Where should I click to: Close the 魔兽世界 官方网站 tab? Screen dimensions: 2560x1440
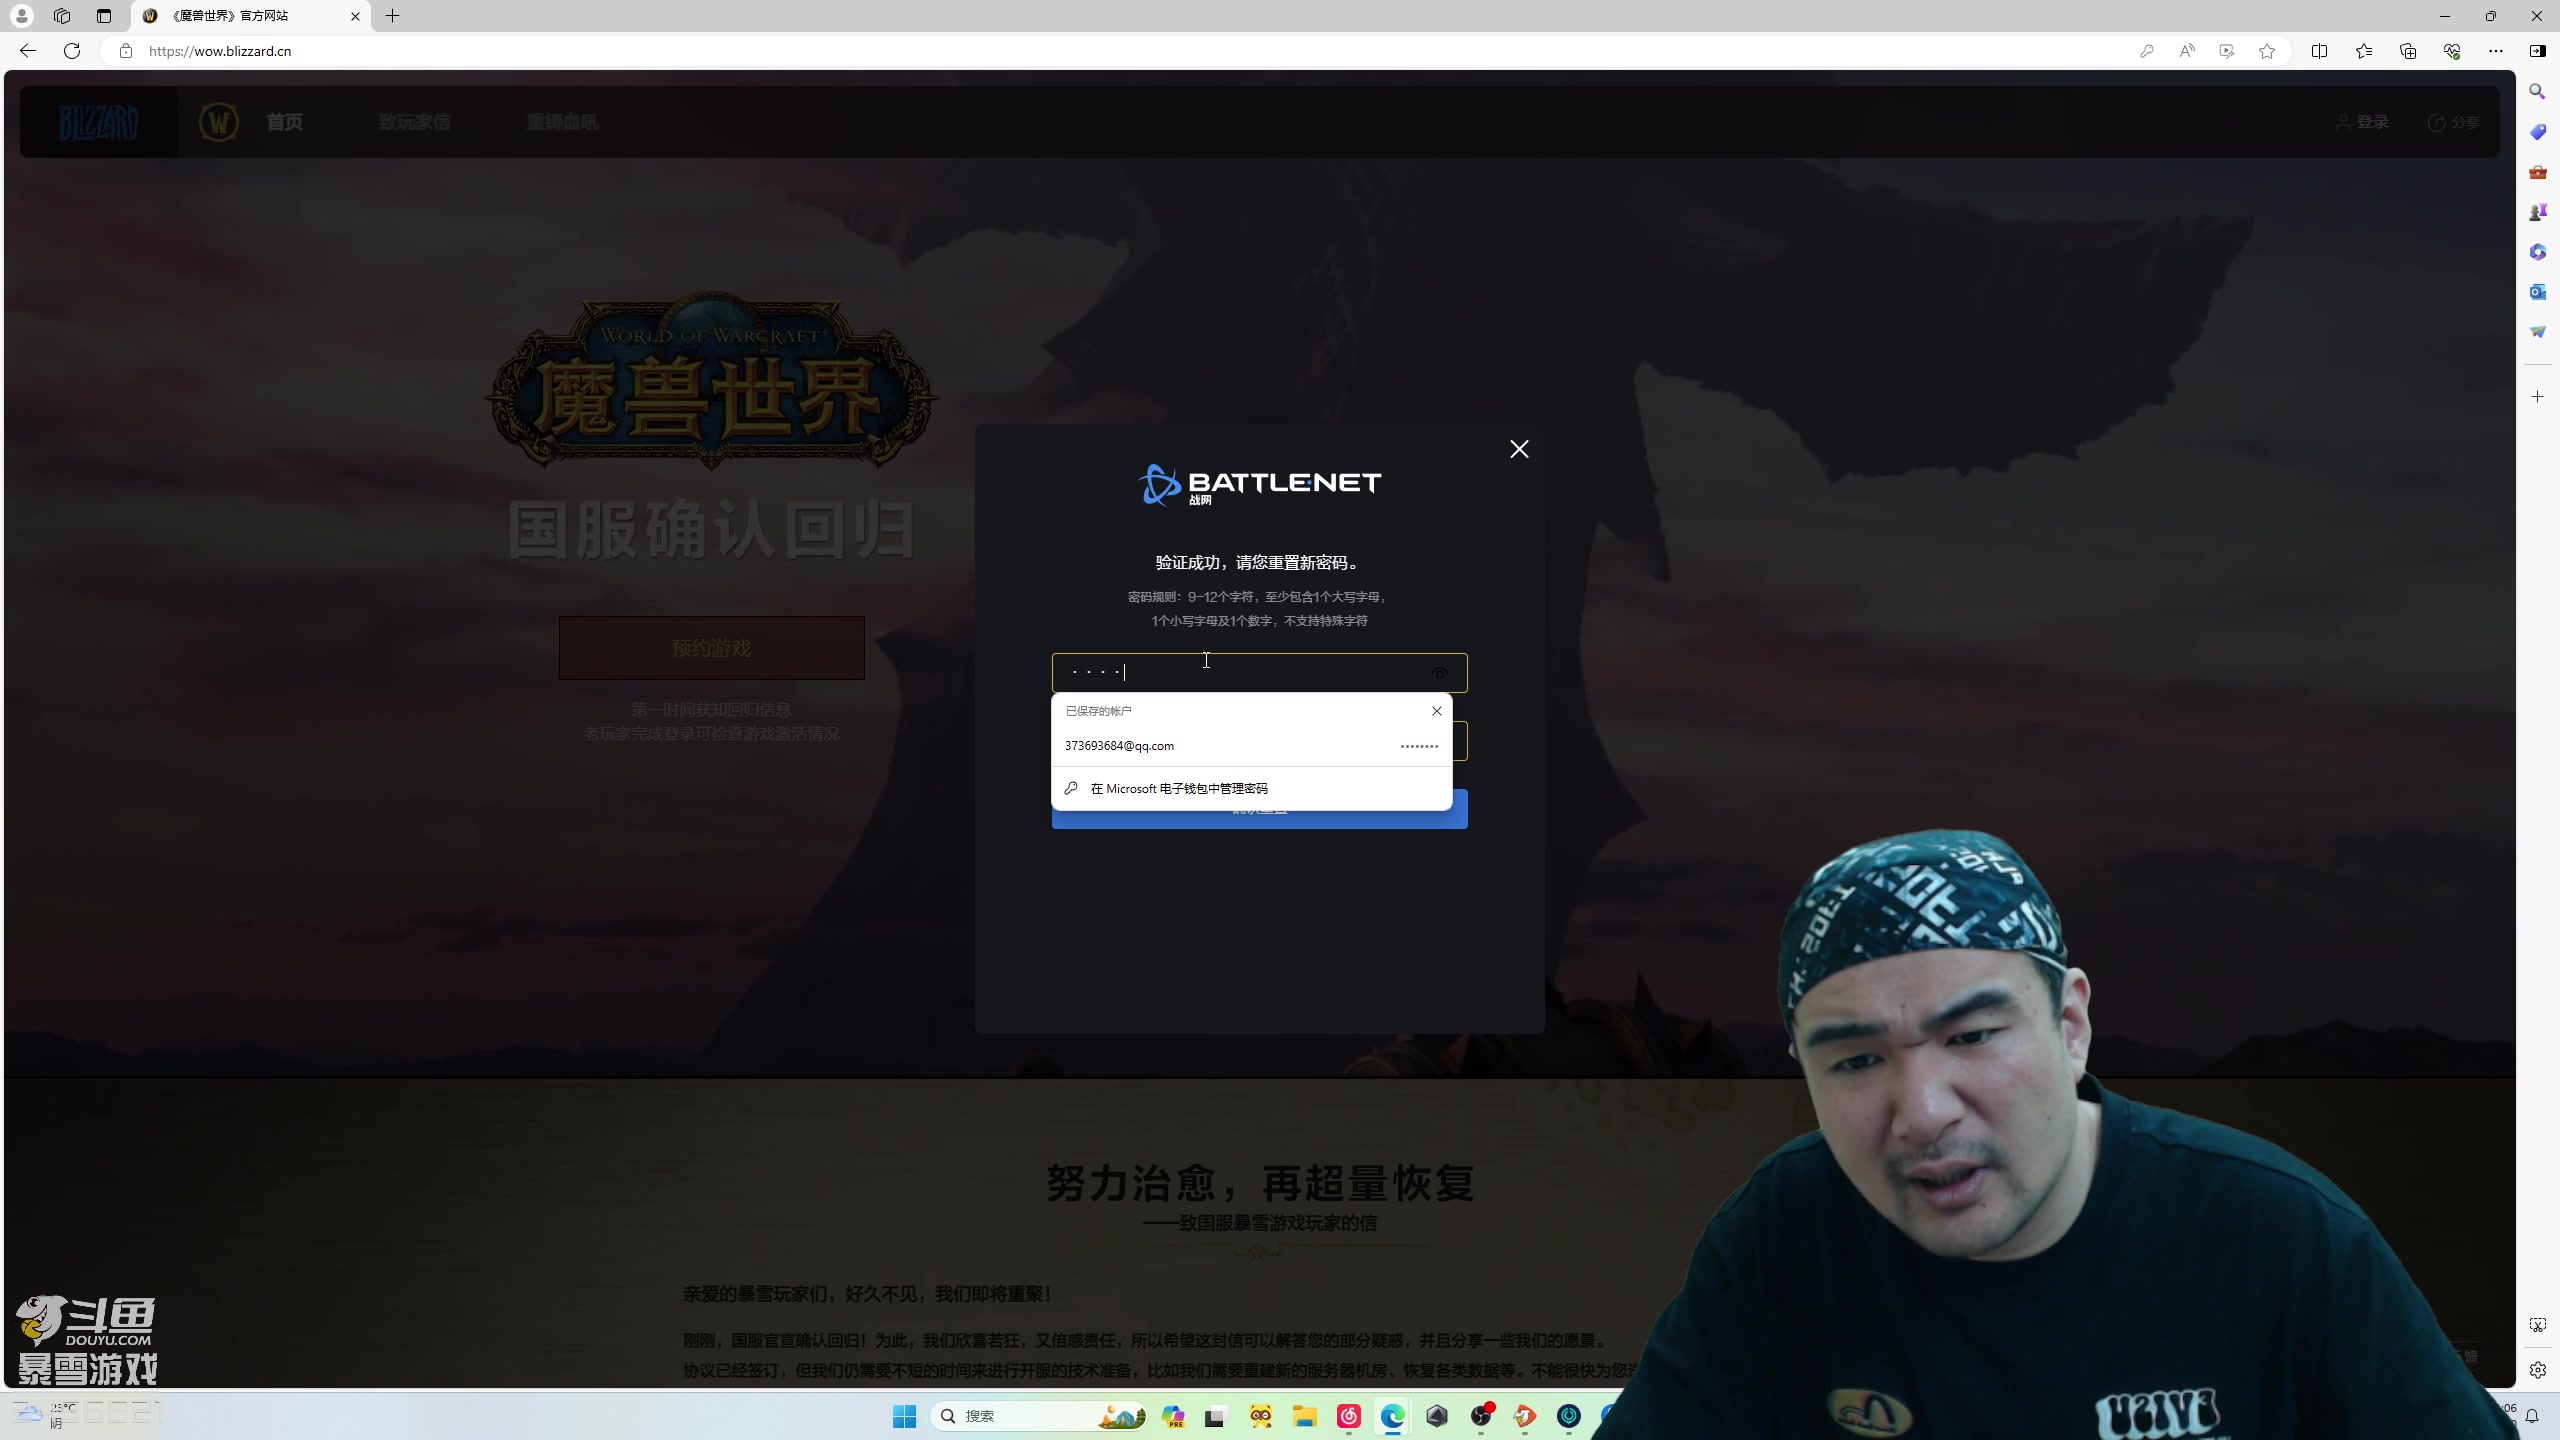(x=355, y=16)
